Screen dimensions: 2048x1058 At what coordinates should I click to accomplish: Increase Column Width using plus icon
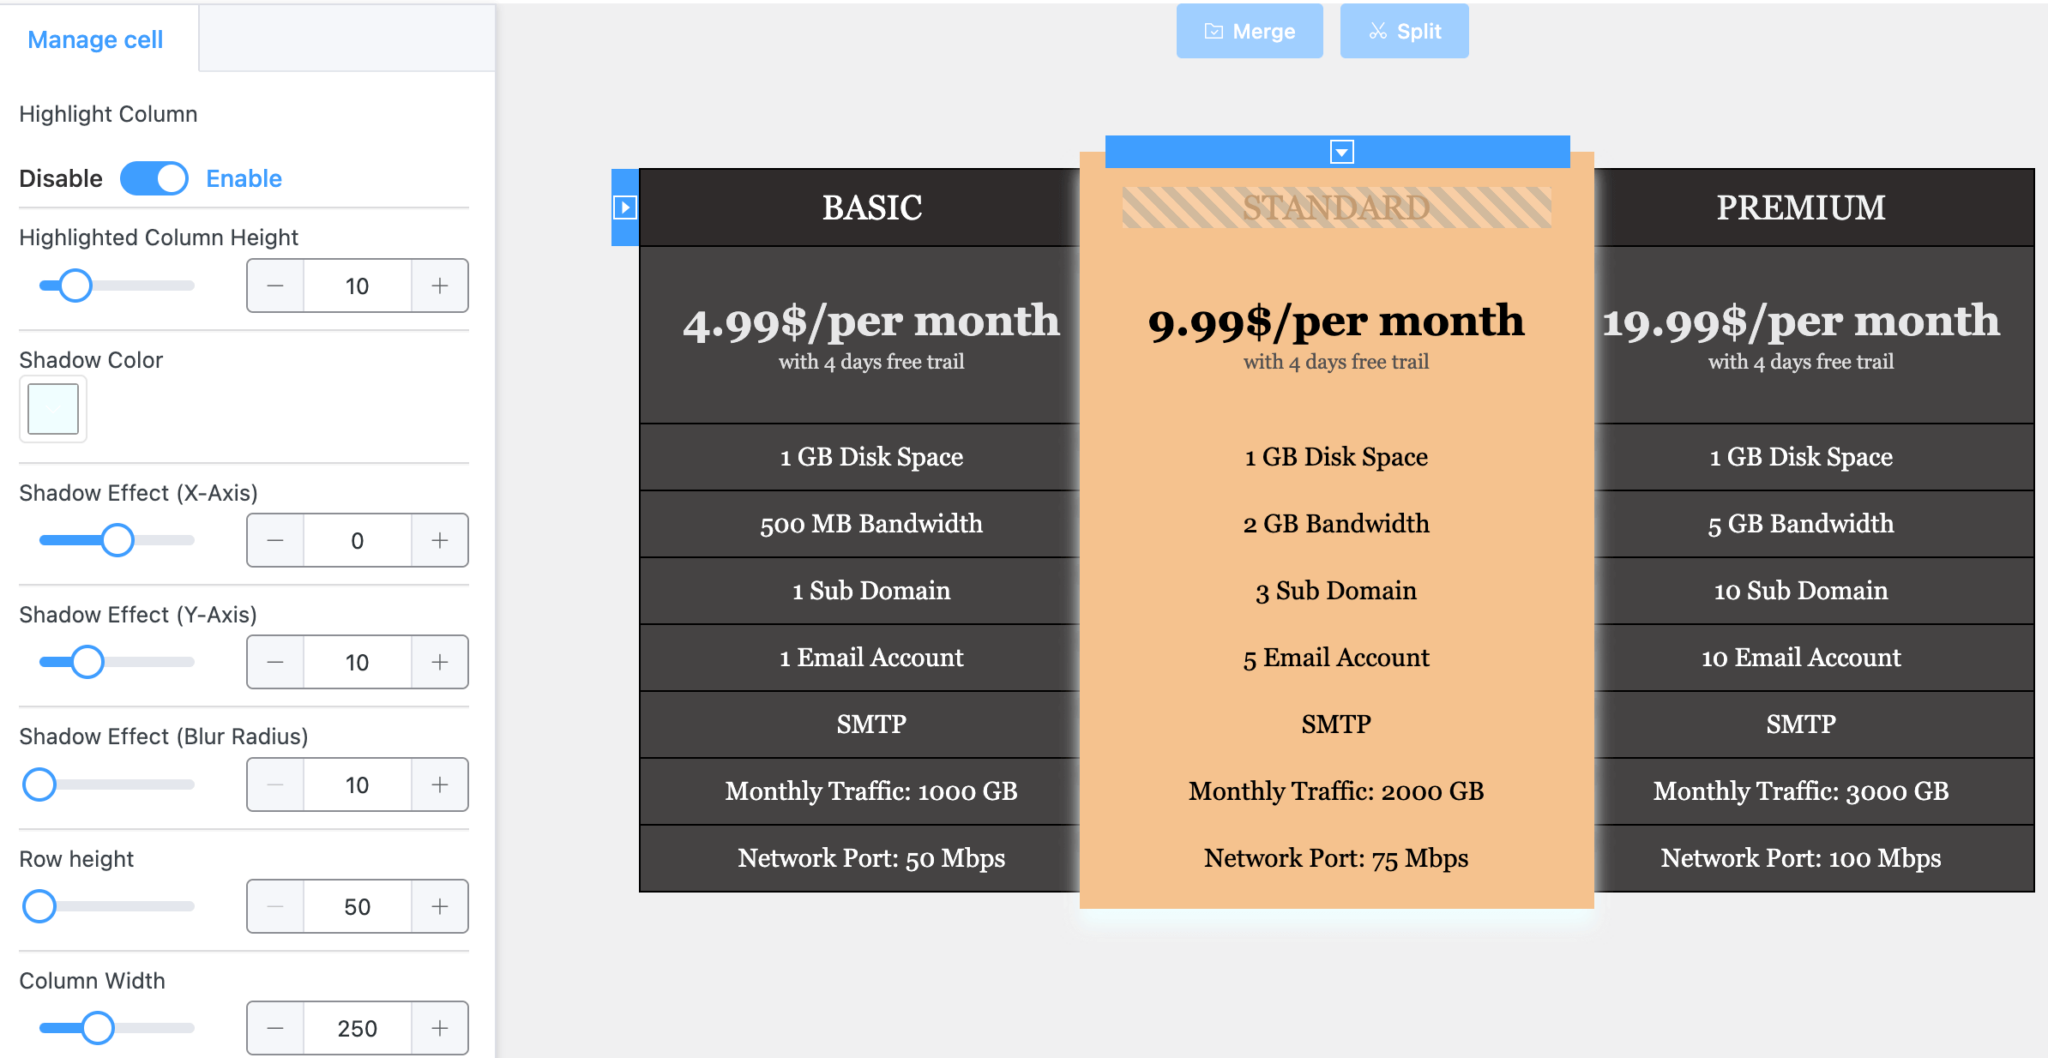(x=439, y=1028)
